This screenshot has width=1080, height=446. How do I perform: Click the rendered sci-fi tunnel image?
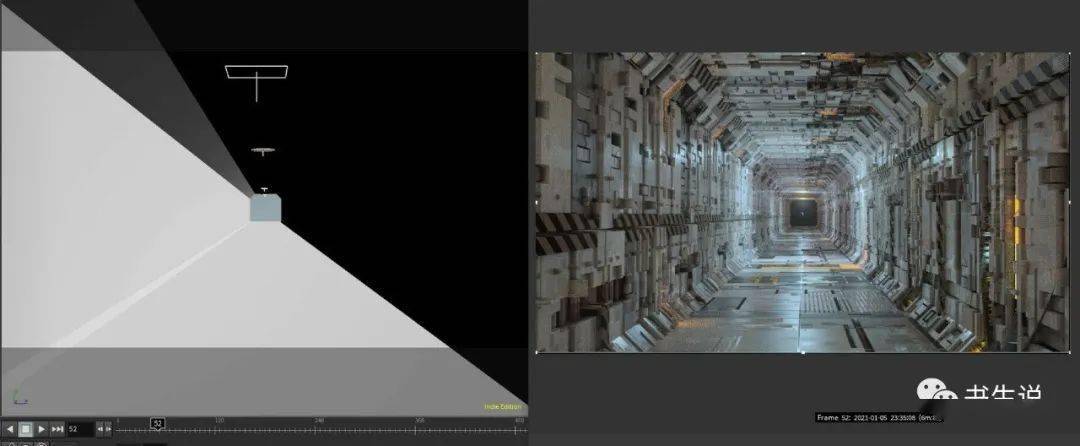point(802,202)
